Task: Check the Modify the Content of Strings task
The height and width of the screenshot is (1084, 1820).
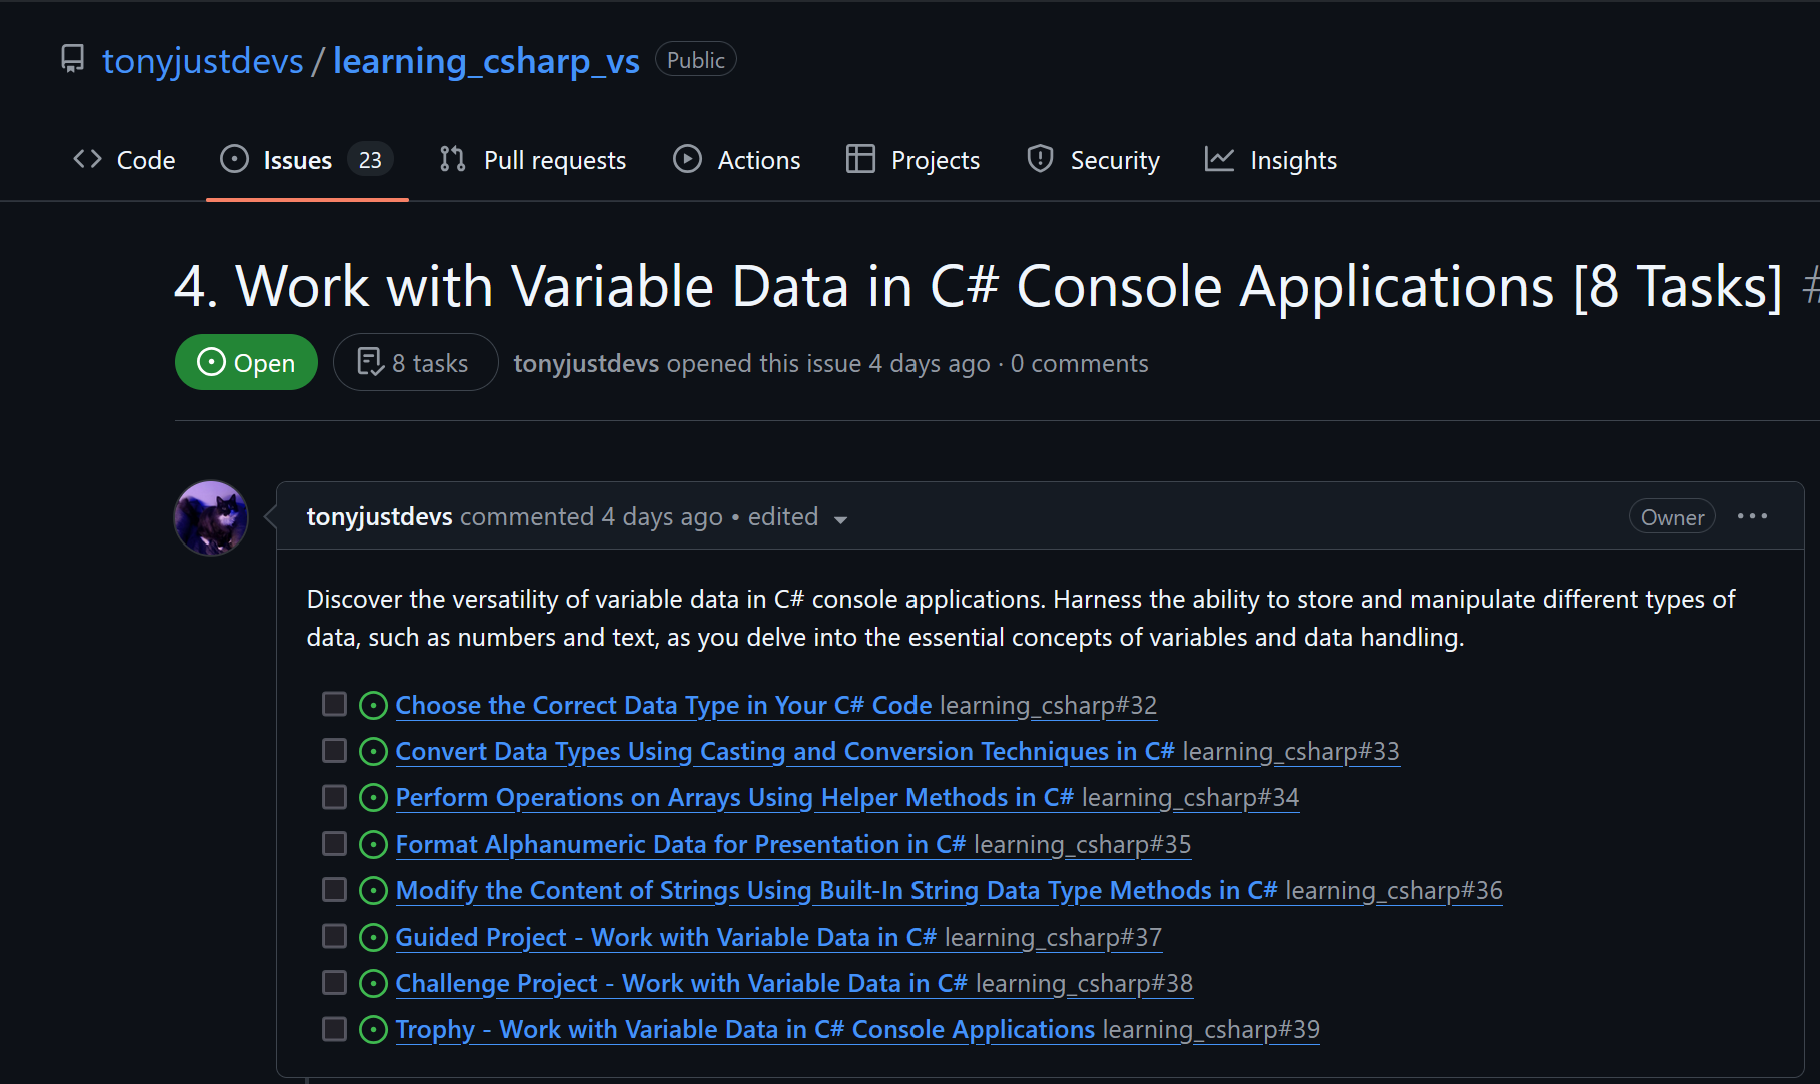Action: coord(334,889)
